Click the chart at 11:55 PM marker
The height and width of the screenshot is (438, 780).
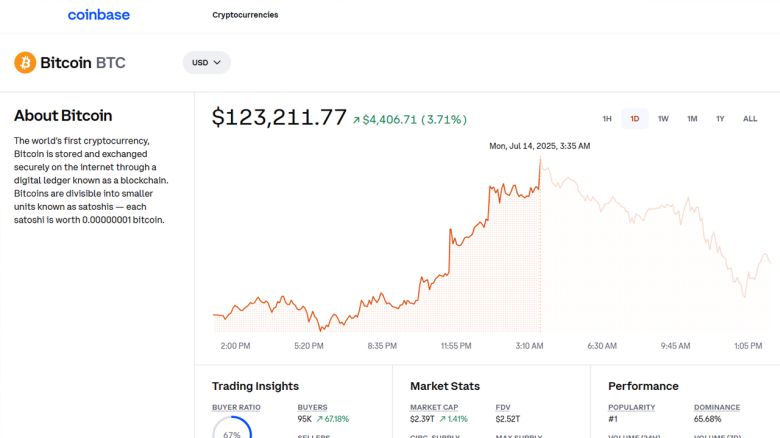tap(455, 345)
